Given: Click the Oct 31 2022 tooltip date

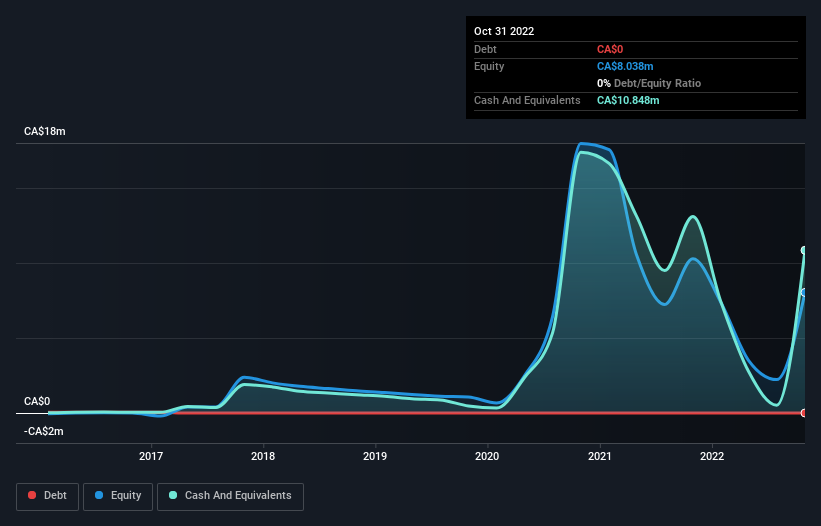Looking at the screenshot, I should tap(504, 31).
